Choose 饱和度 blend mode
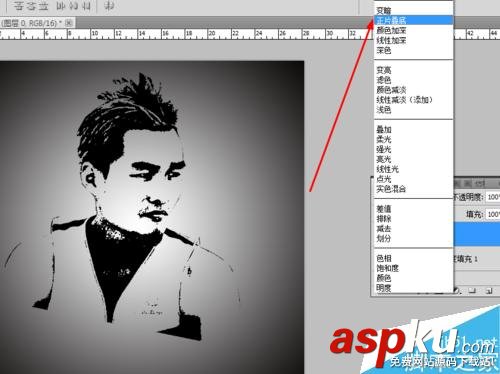Screen dimensions: 500x374 point(413,268)
